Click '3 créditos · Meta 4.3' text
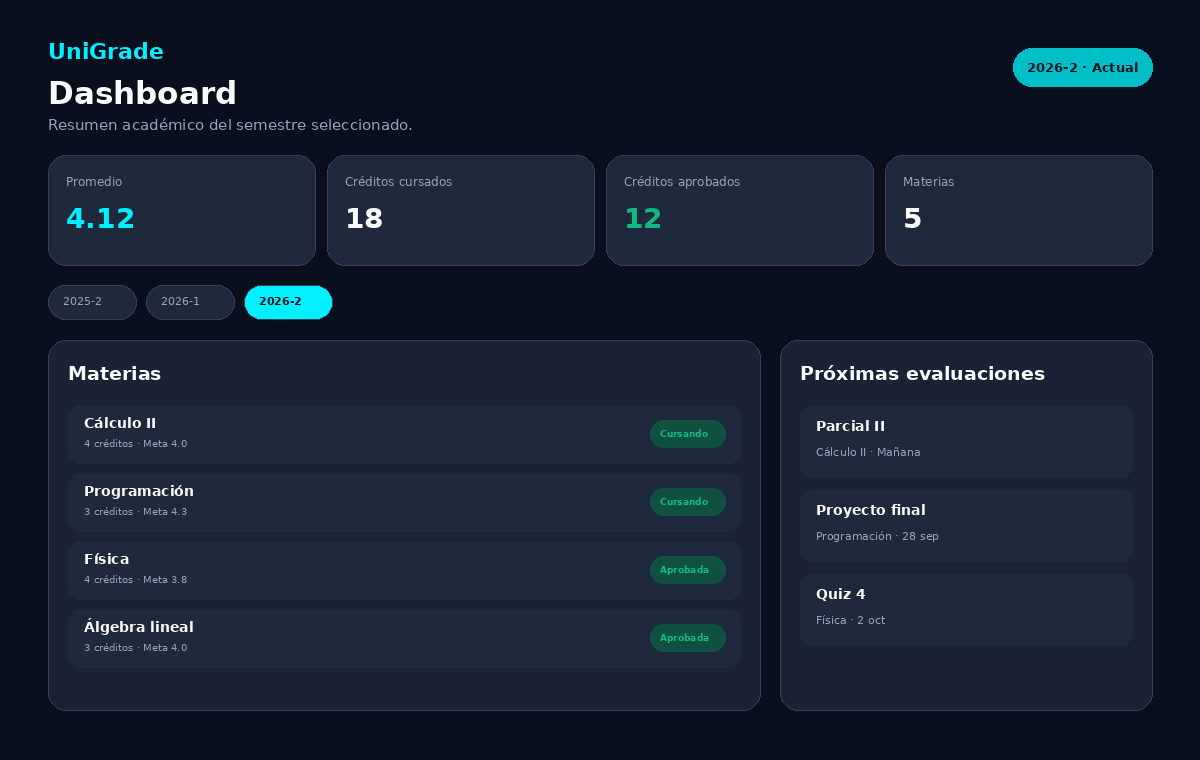The height and width of the screenshot is (760, 1200). [135, 512]
